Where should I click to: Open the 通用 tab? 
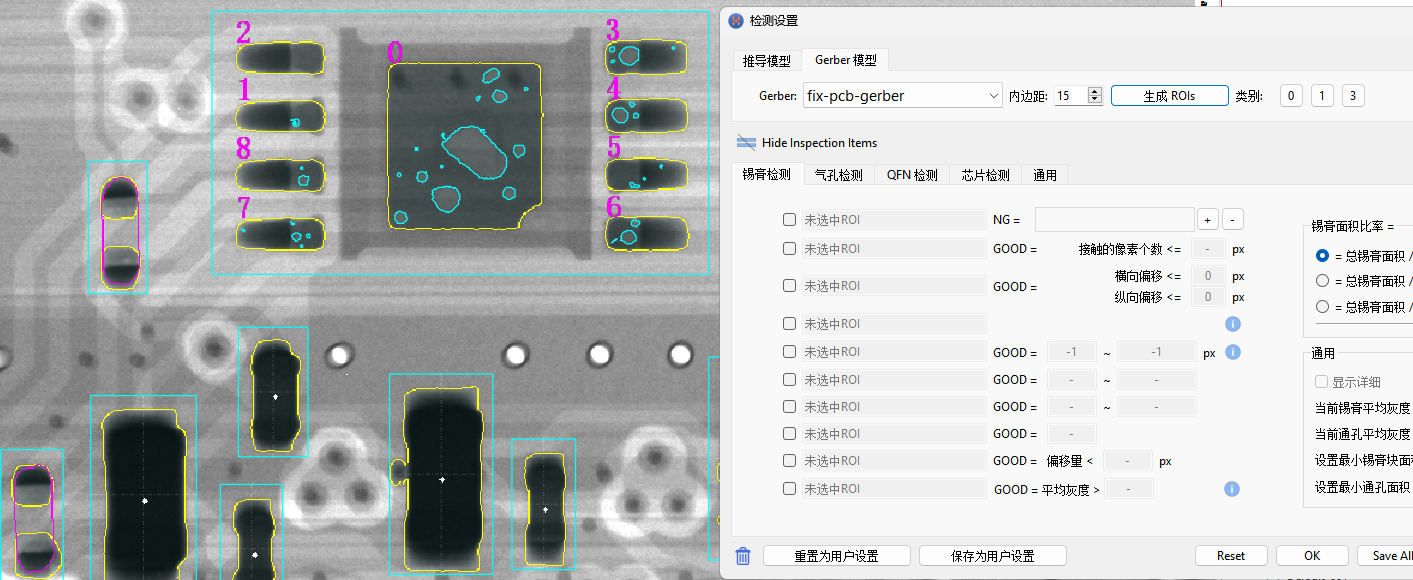point(1044,175)
